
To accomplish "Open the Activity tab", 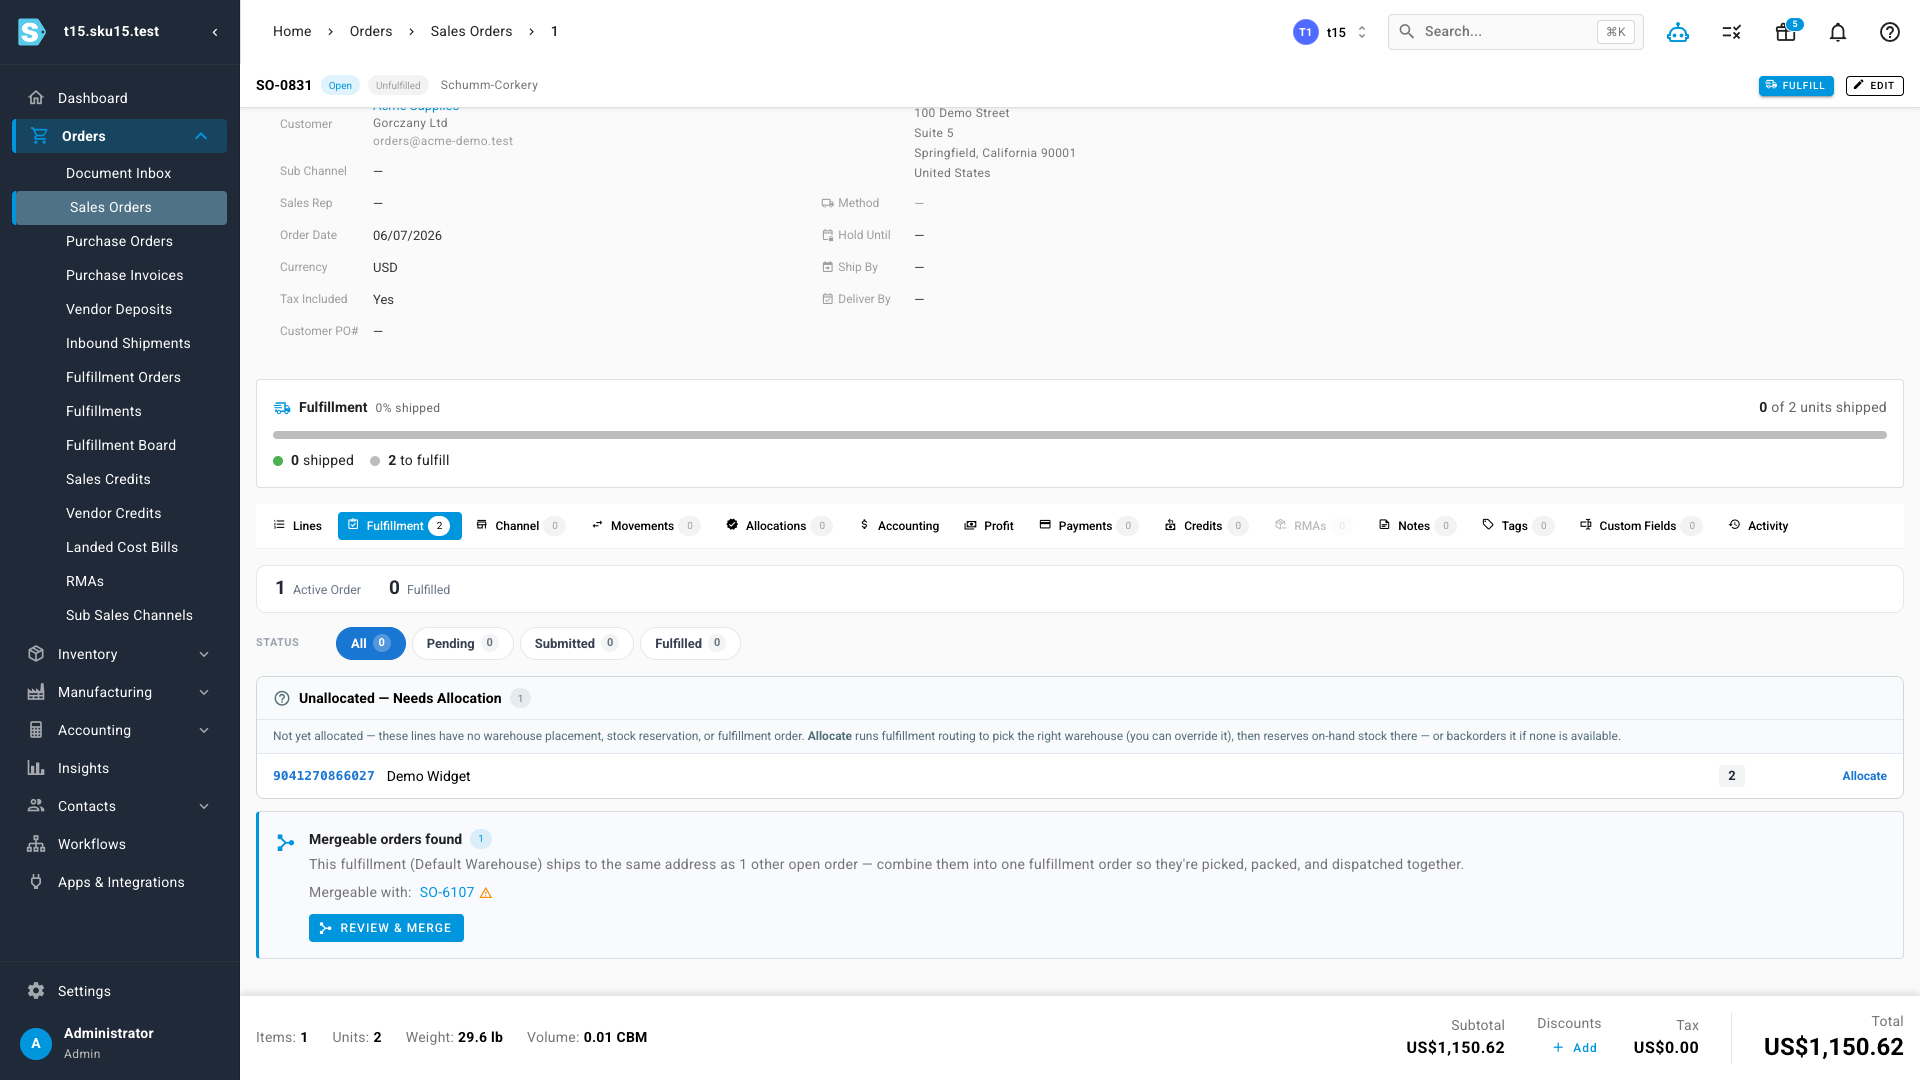I will pyautogui.click(x=1758, y=526).
